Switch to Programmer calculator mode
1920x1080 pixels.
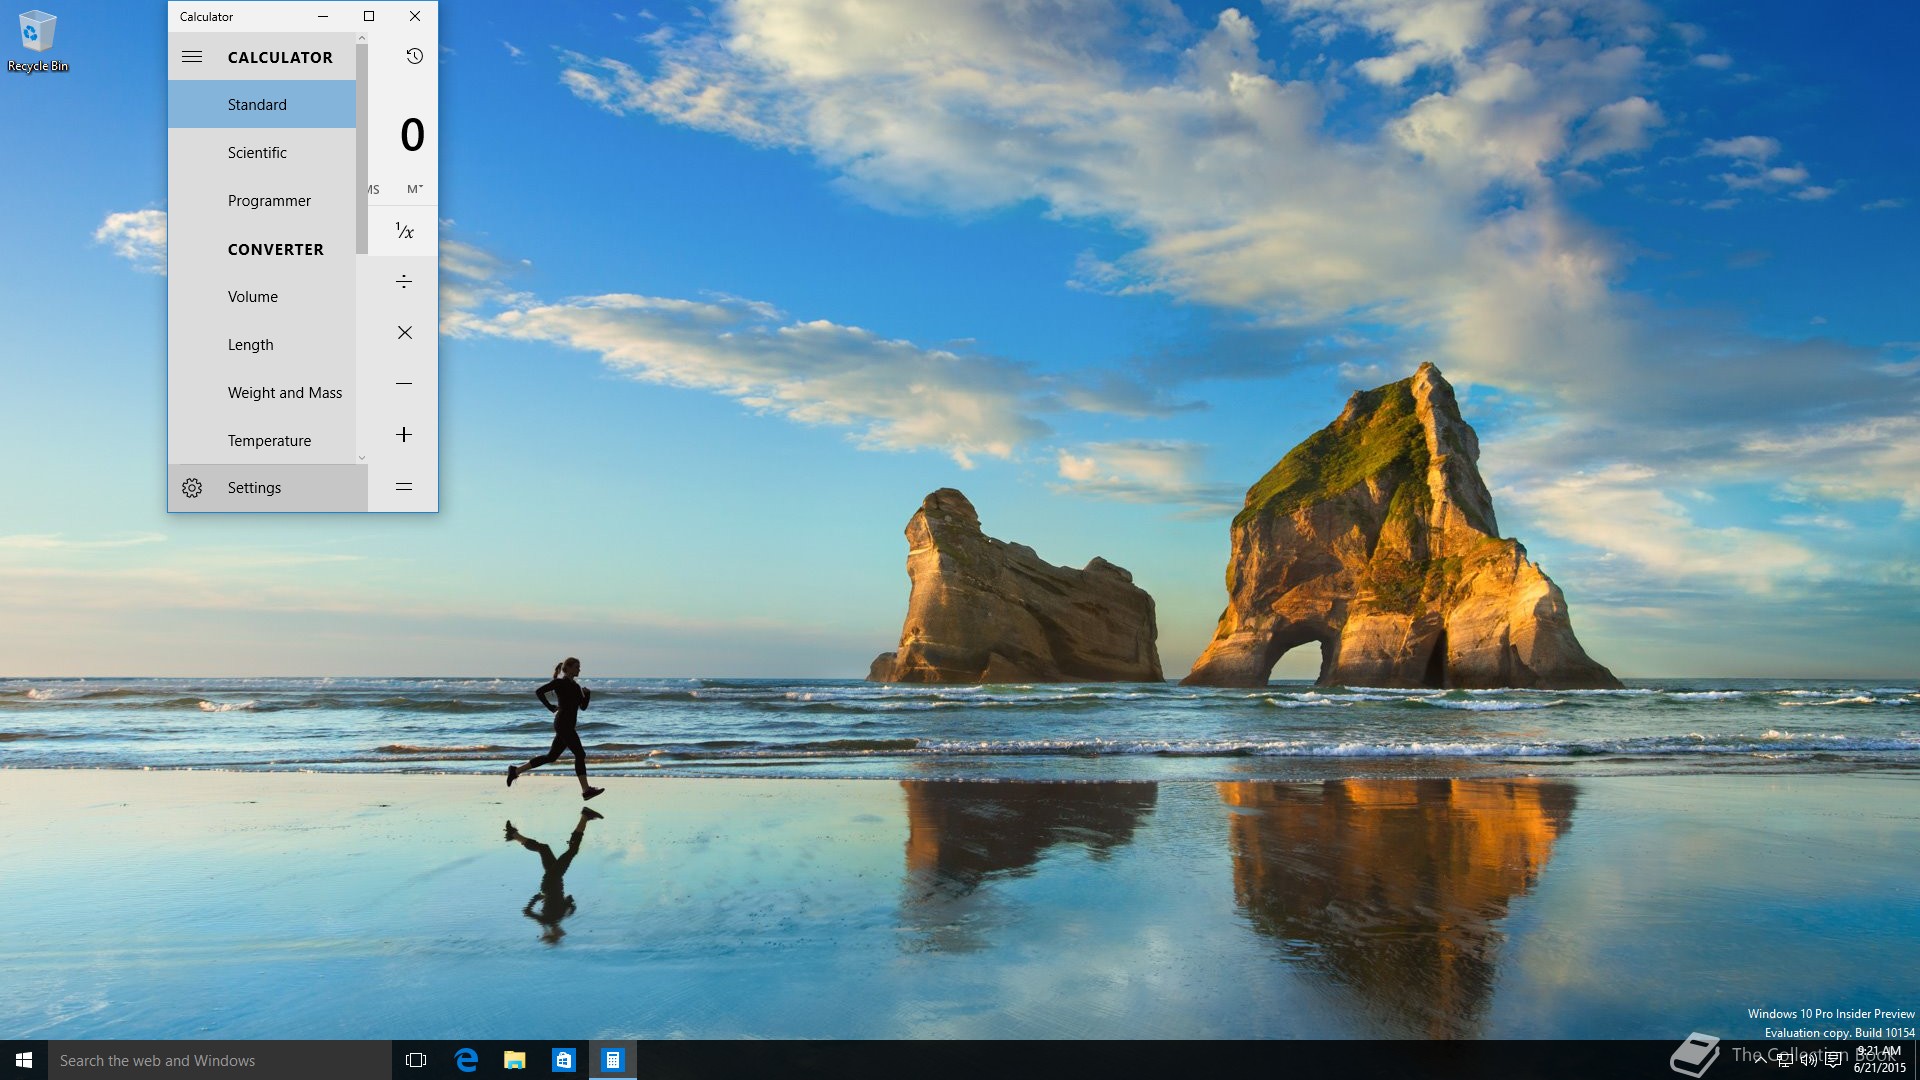click(262, 201)
